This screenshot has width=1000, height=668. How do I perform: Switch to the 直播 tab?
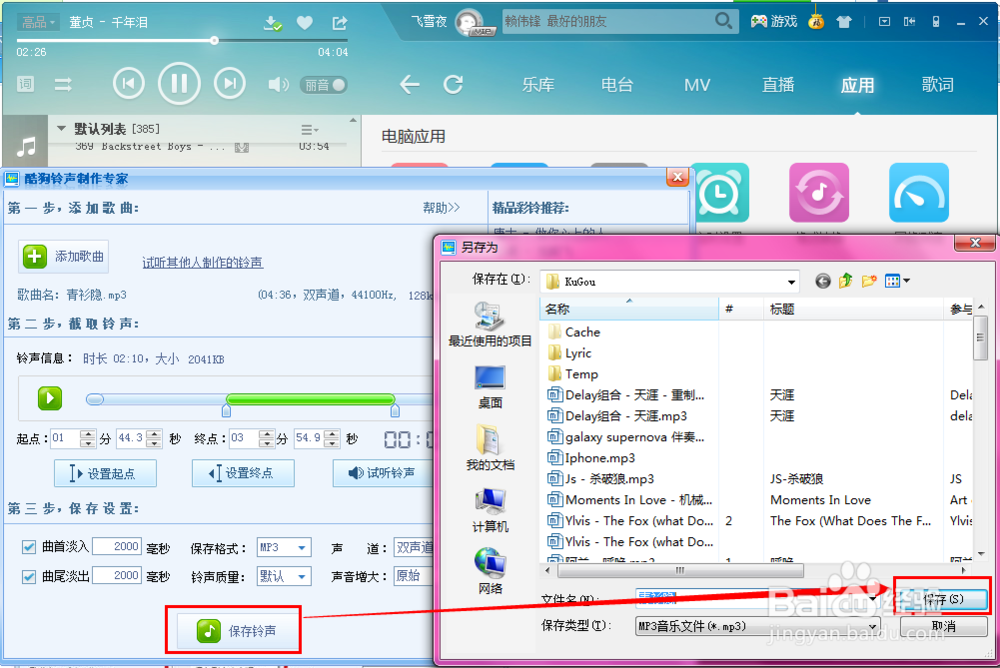pos(778,85)
